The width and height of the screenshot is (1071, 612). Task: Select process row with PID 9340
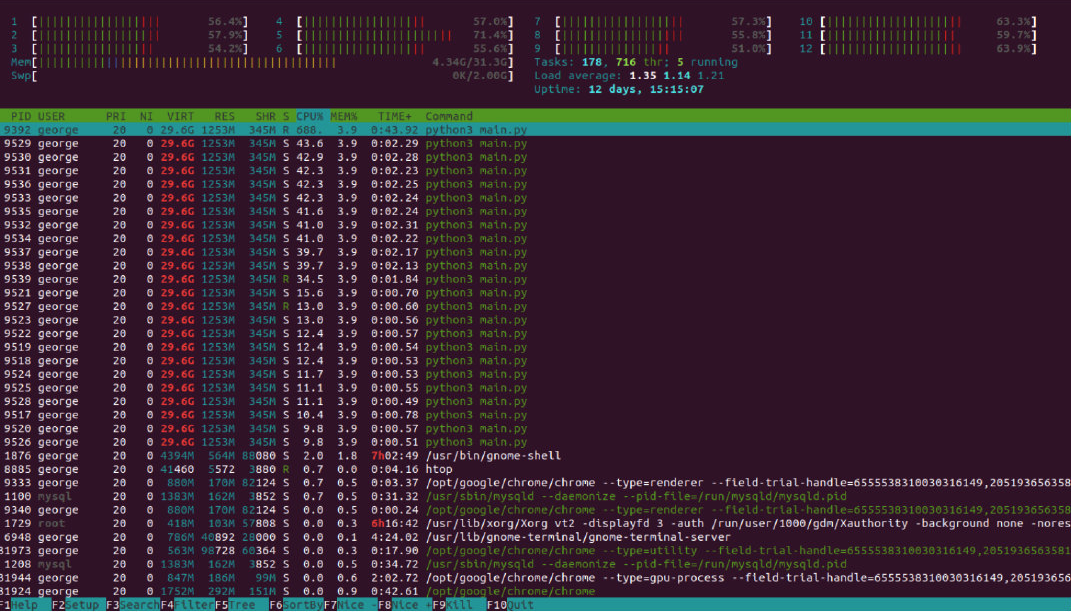[x=536, y=510]
